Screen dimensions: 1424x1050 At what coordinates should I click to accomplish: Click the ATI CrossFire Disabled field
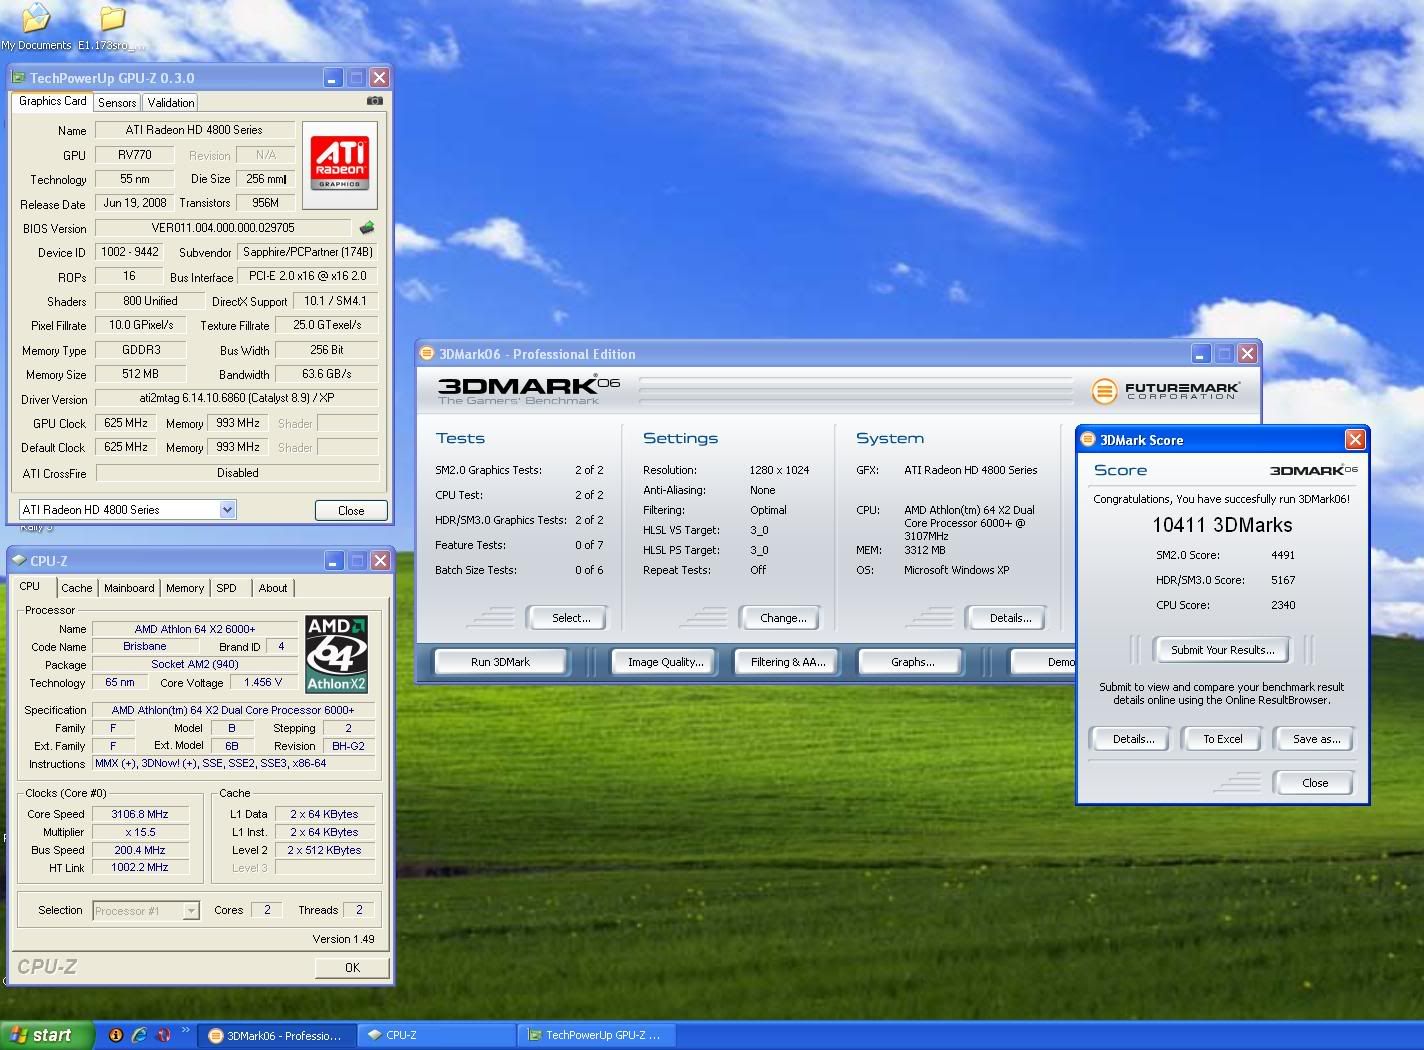tap(237, 473)
